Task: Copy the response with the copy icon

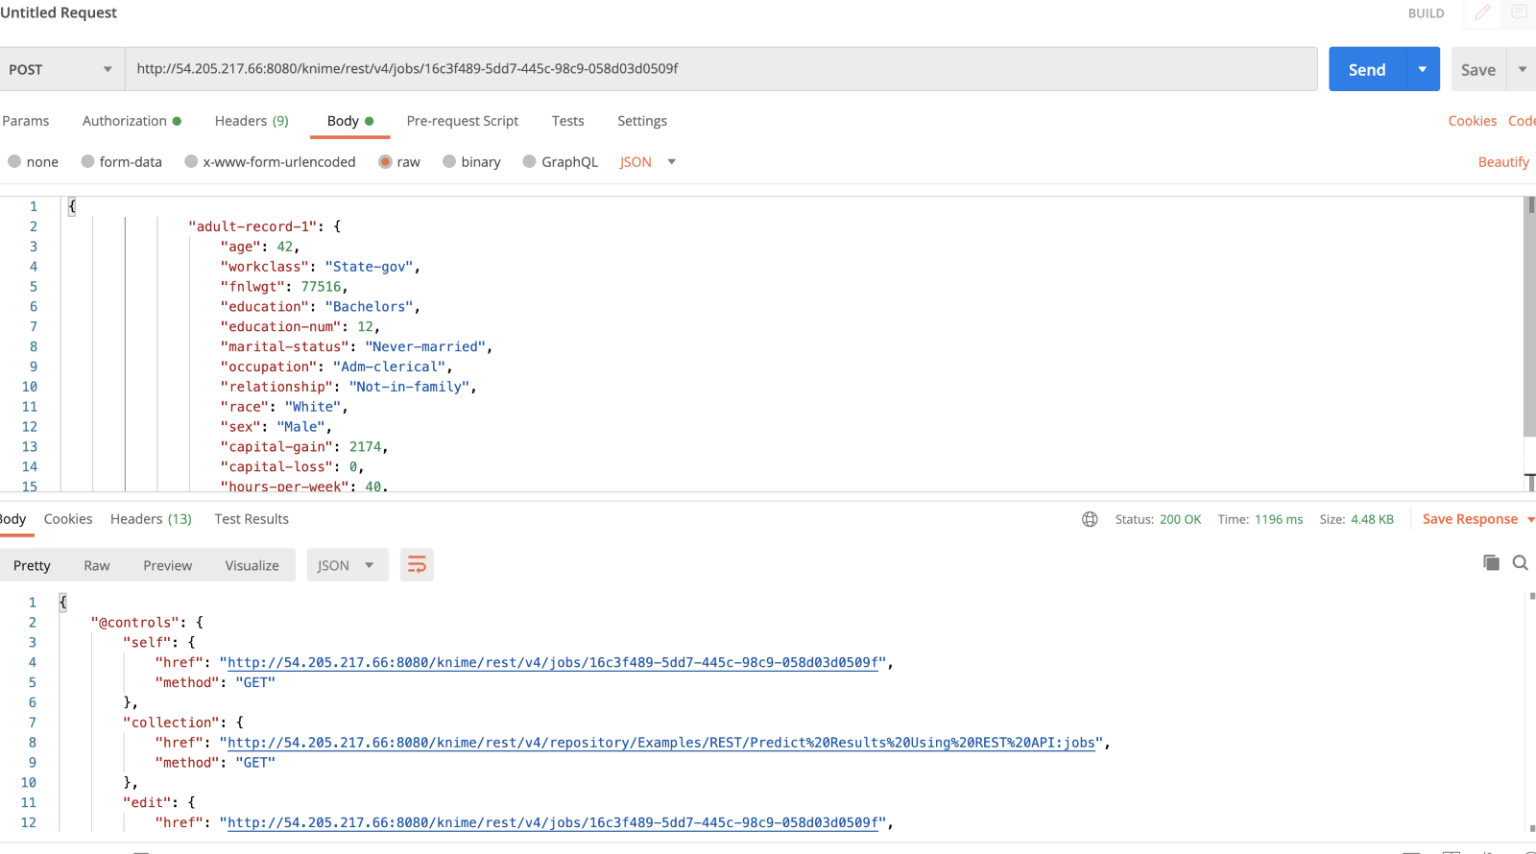Action: 1491,562
